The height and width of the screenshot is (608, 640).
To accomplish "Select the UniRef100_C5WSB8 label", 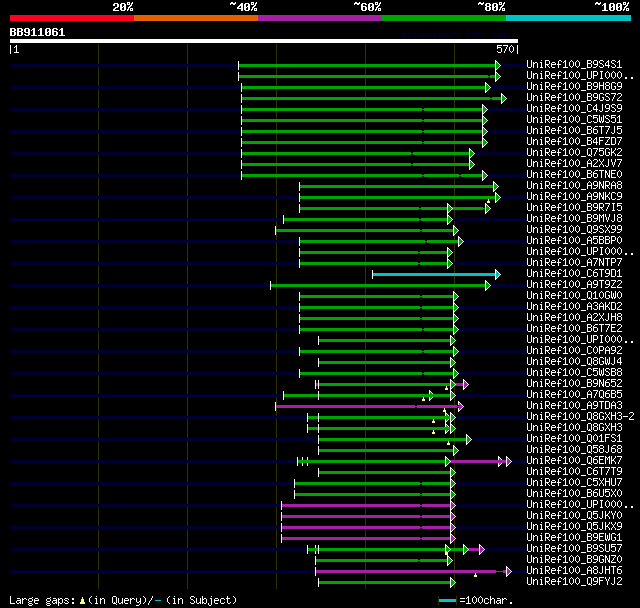I will click(x=574, y=373).
